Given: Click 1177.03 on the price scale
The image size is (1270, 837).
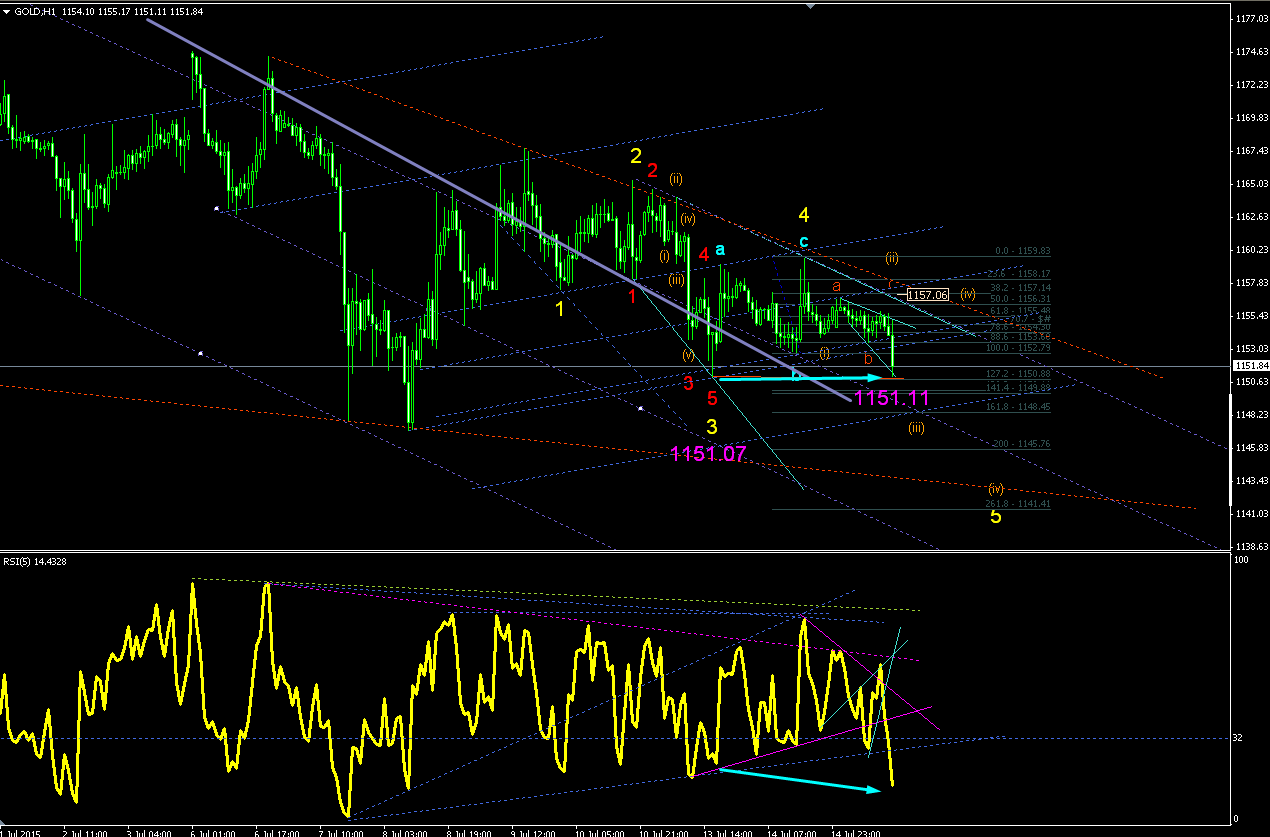Looking at the screenshot, I should (x=1250, y=19).
